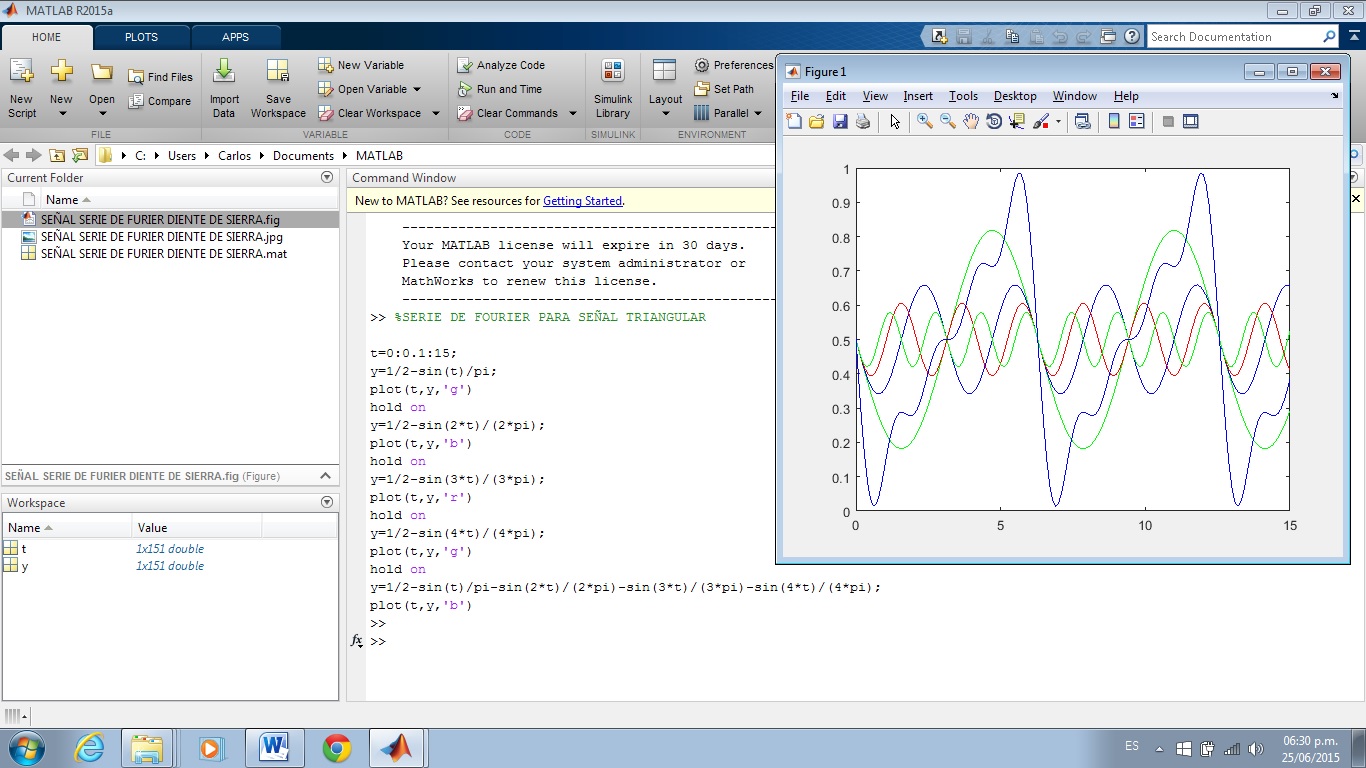Open the Brush tool dropdown arrow

coord(1058,121)
